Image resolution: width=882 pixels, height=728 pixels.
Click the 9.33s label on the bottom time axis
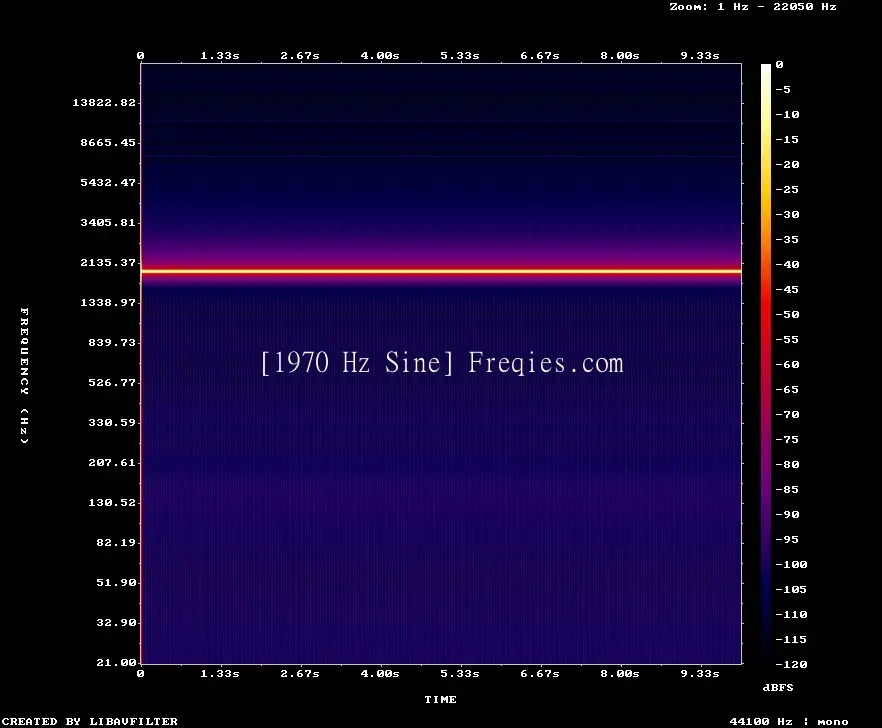click(700, 673)
